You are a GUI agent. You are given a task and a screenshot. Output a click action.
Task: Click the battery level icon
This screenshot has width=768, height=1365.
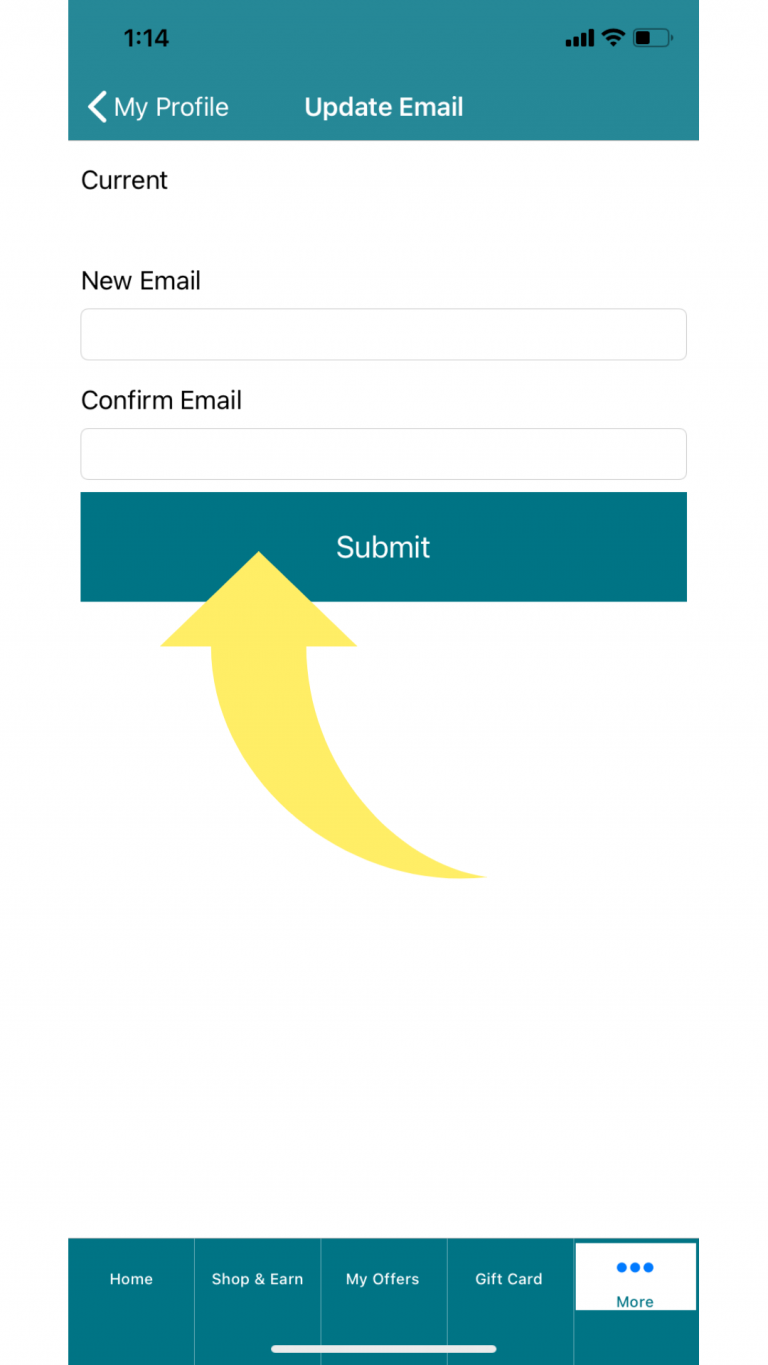pos(653,38)
